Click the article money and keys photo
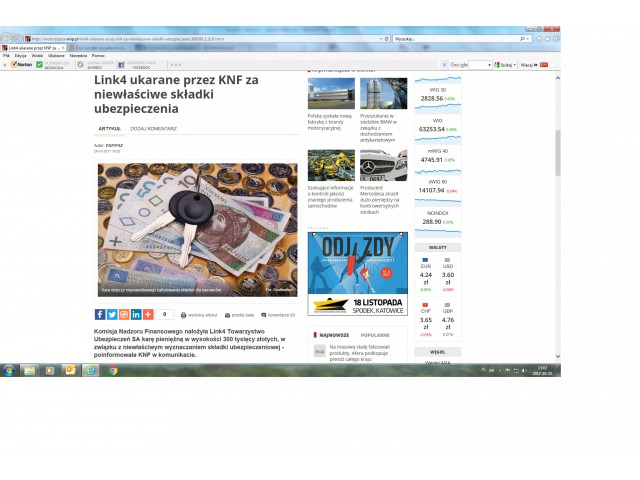The height and width of the screenshot is (480, 640). (197, 230)
